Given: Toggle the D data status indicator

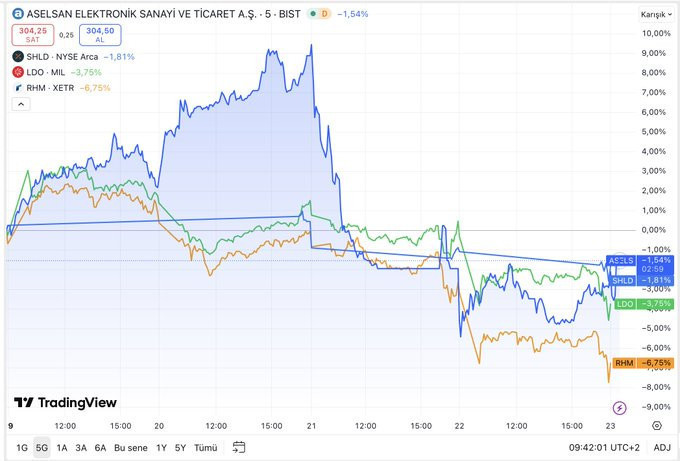Looking at the screenshot, I should coord(324,14).
